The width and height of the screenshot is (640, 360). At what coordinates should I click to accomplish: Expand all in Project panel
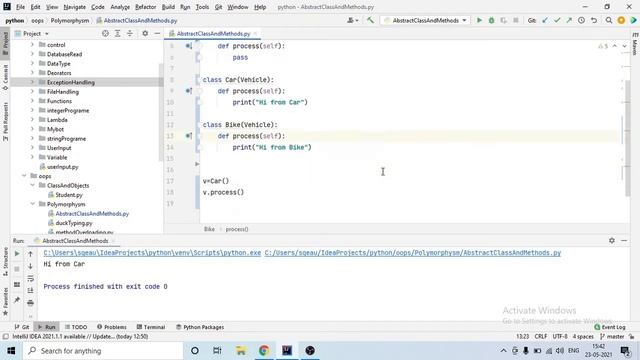pos(118,33)
